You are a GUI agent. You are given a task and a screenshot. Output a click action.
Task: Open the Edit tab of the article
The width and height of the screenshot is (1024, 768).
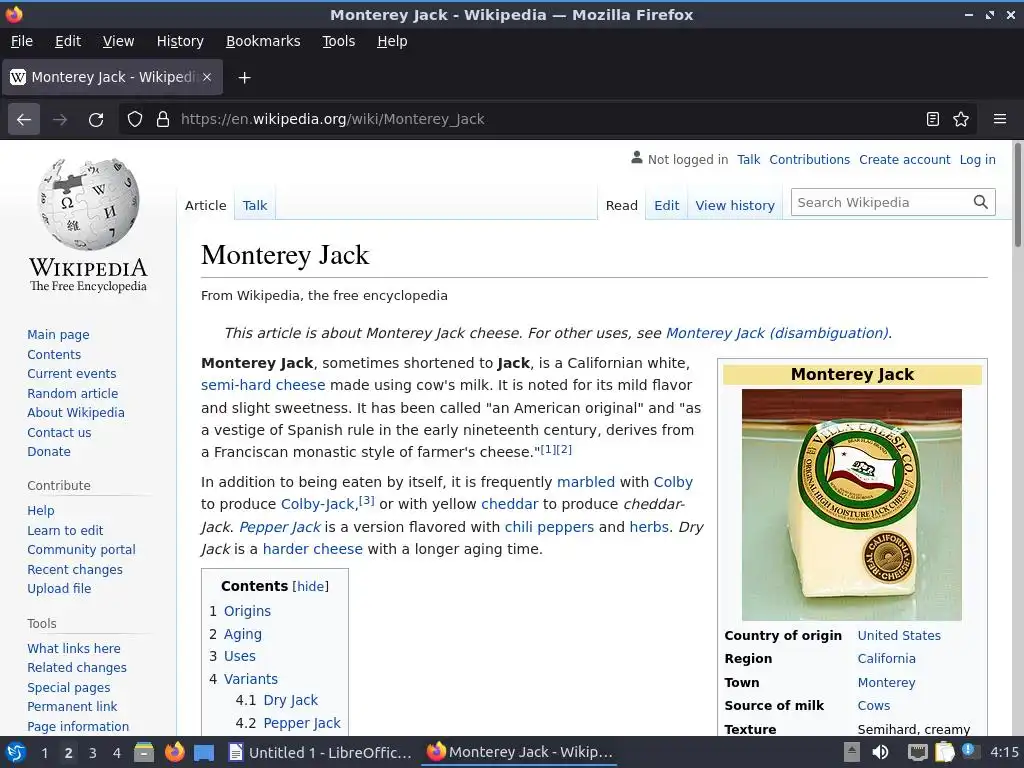[x=666, y=206]
